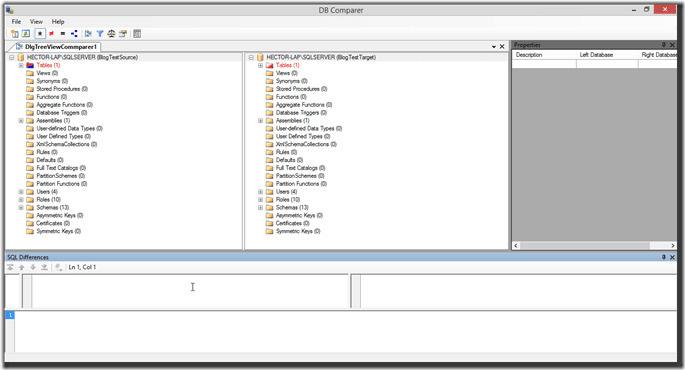The width and height of the screenshot is (685, 370).
Task: Open the blue funnel filter tool
Action: click(100, 34)
